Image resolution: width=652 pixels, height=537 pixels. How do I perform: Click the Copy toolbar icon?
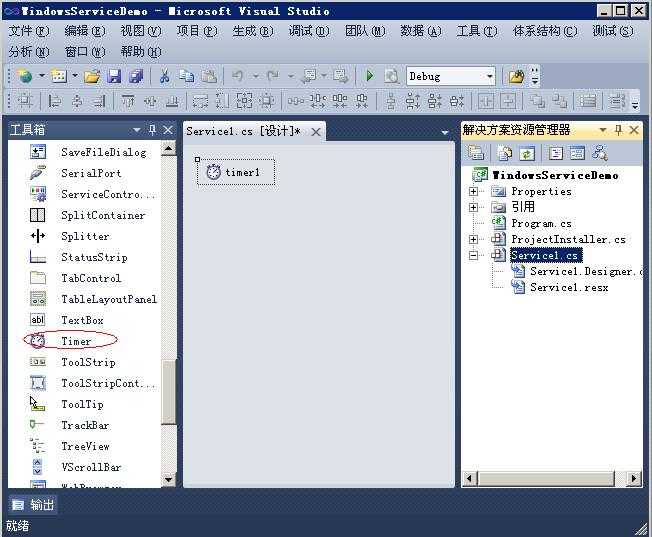pyautogui.click(x=186, y=77)
